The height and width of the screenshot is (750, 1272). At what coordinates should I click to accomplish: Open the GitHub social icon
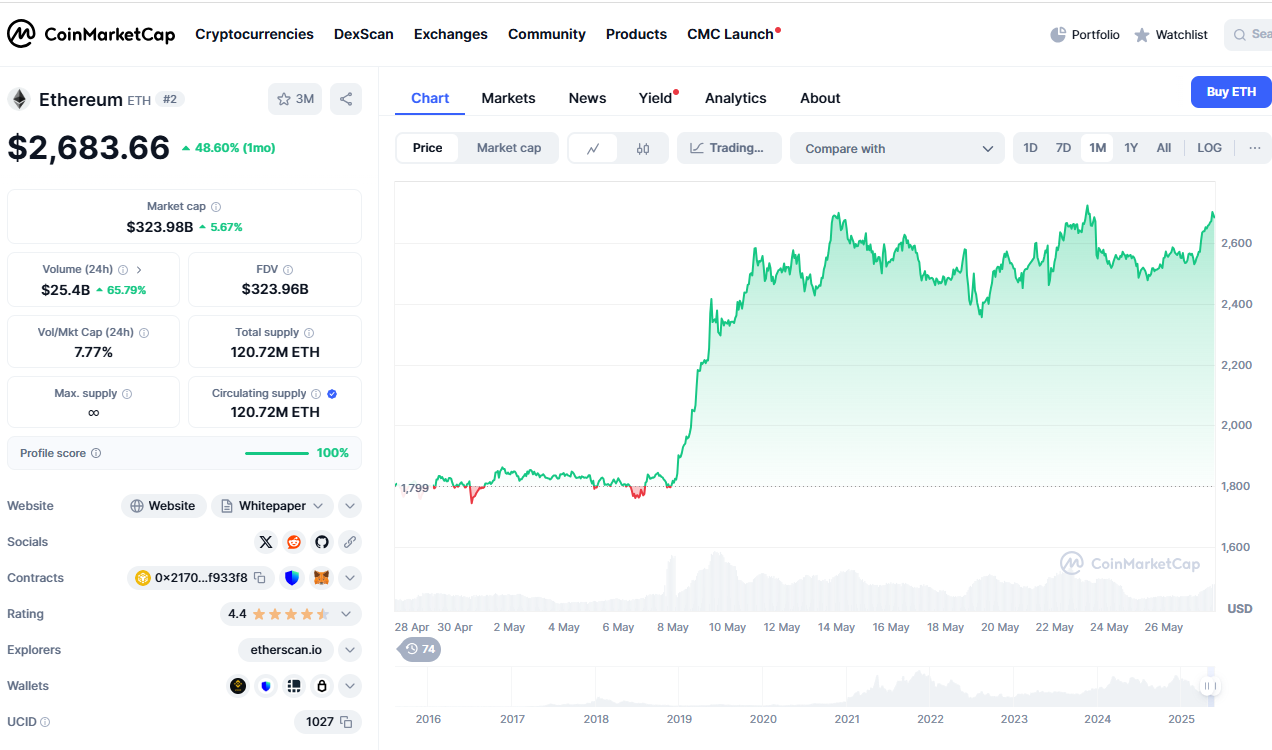[322, 542]
